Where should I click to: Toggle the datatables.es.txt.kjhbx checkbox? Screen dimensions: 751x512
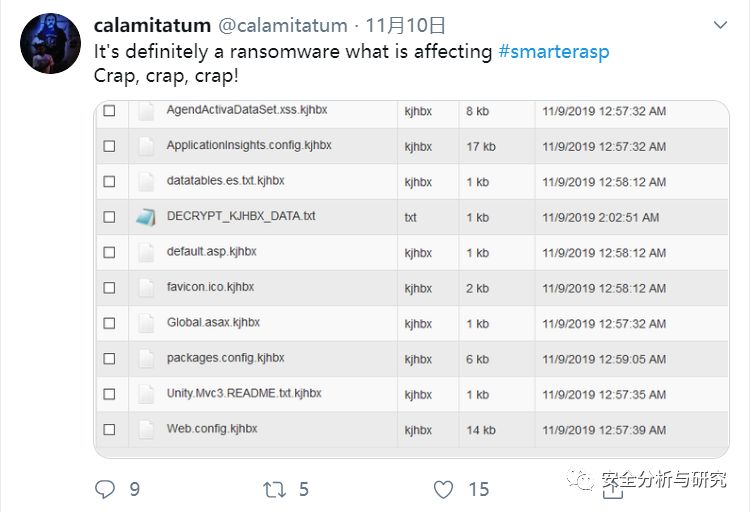pos(109,182)
